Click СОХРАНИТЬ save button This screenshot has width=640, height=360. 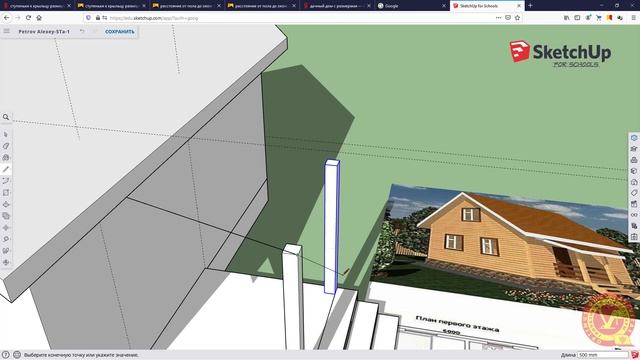click(120, 32)
